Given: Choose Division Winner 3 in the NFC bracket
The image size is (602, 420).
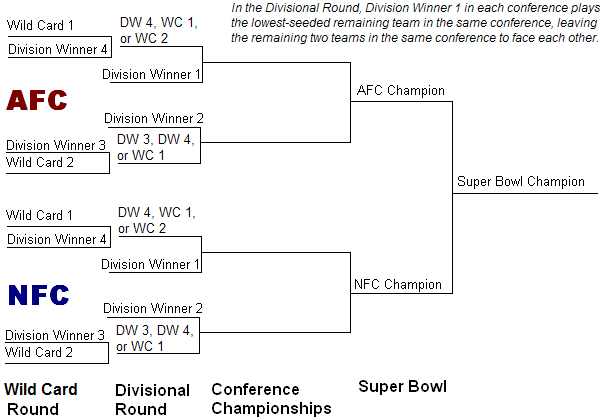Looking at the screenshot, I should pyautogui.click(x=55, y=335).
